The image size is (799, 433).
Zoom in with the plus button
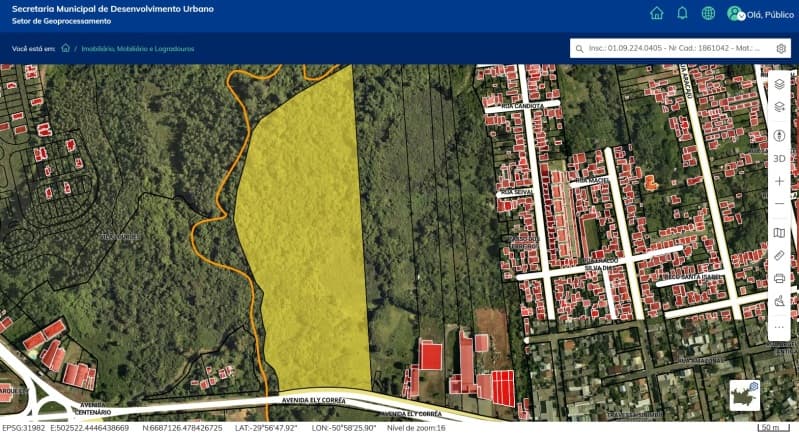779,181
